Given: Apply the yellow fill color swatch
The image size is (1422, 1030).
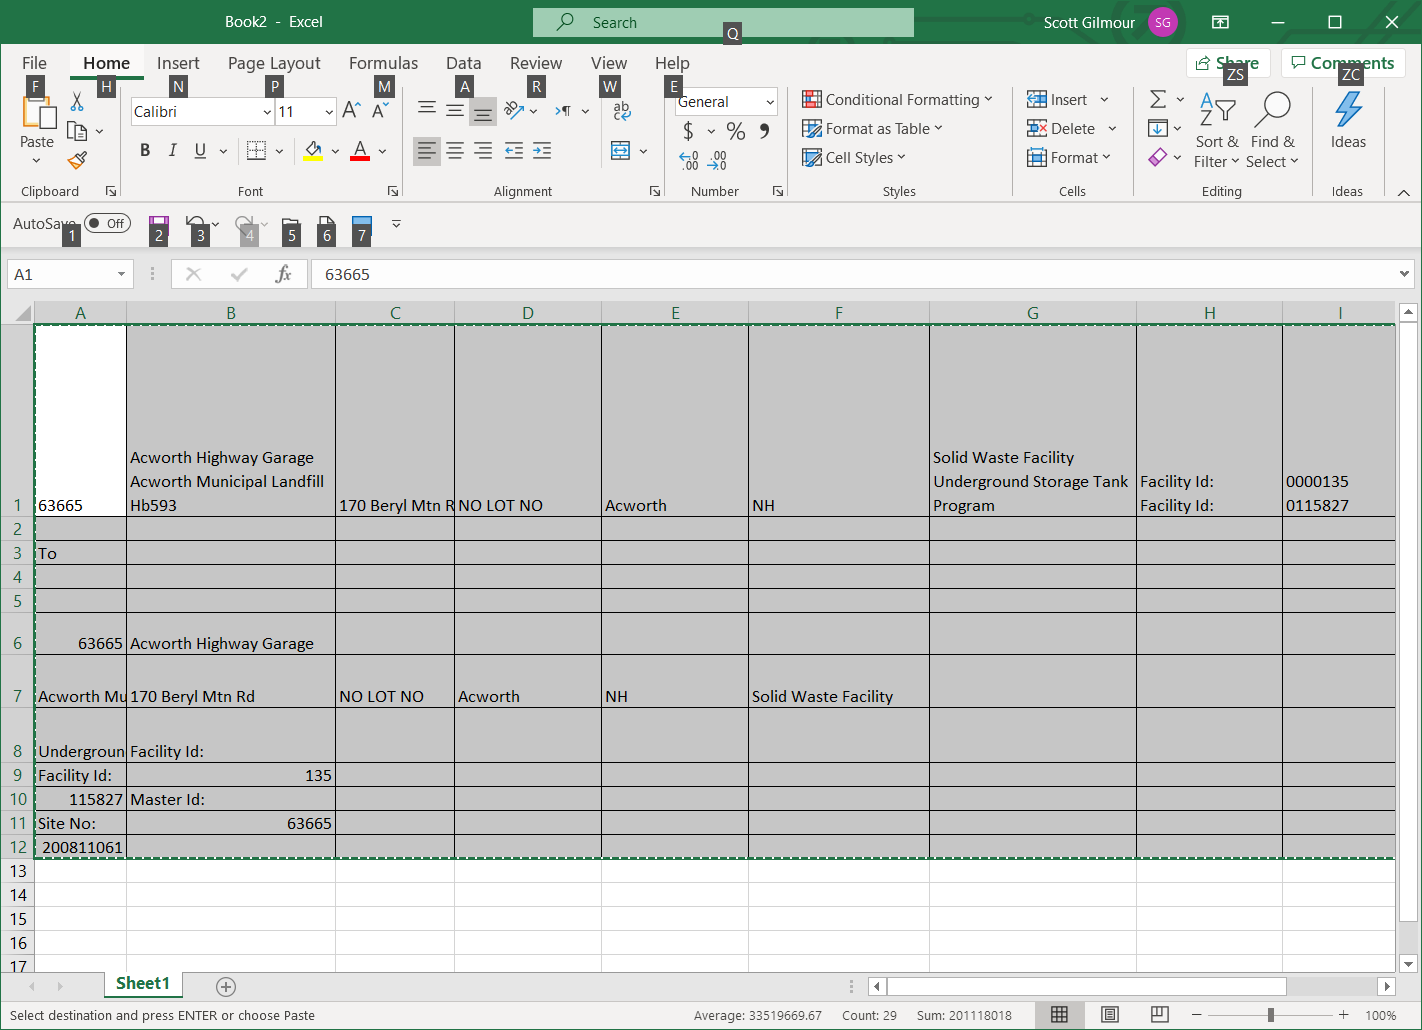Looking at the screenshot, I should (x=313, y=151).
